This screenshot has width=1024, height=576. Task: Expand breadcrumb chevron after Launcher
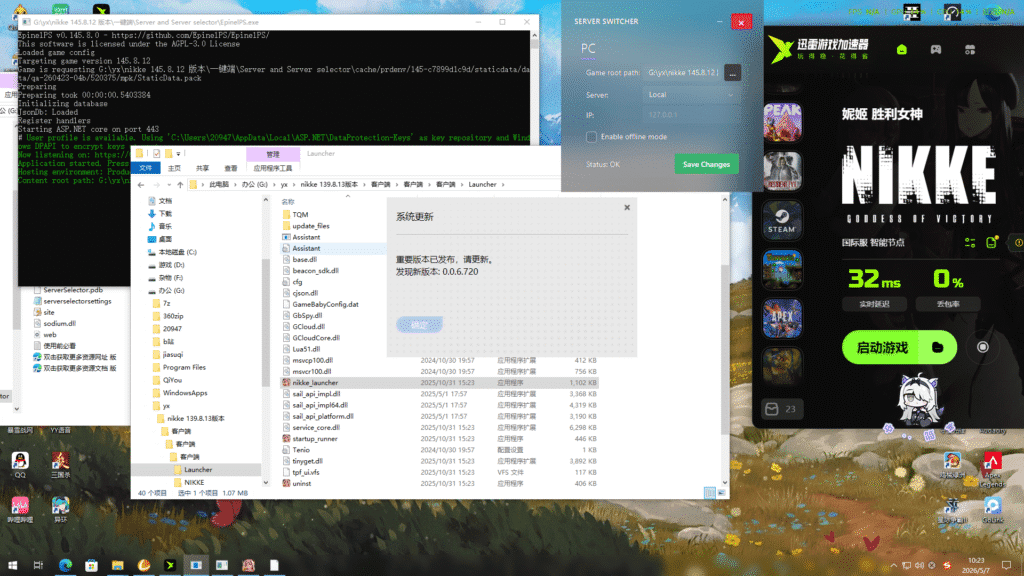click(x=503, y=185)
